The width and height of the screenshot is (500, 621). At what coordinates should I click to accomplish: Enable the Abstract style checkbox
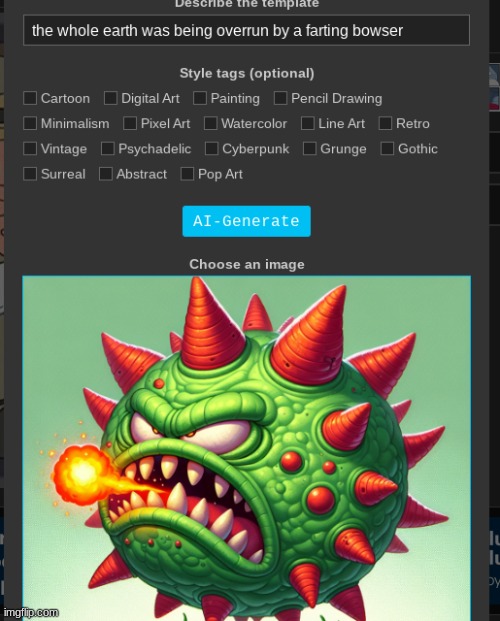(x=106, y=174)
